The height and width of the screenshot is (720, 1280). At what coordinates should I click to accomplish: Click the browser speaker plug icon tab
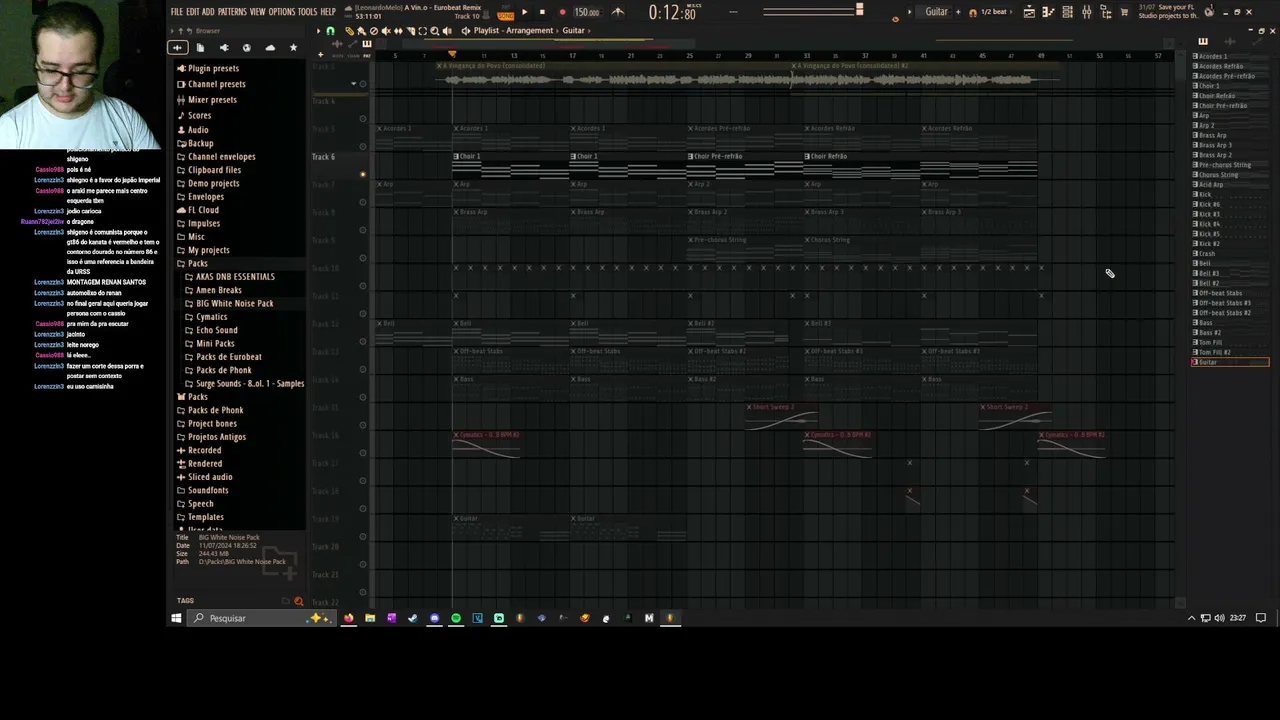click(223, 48)
